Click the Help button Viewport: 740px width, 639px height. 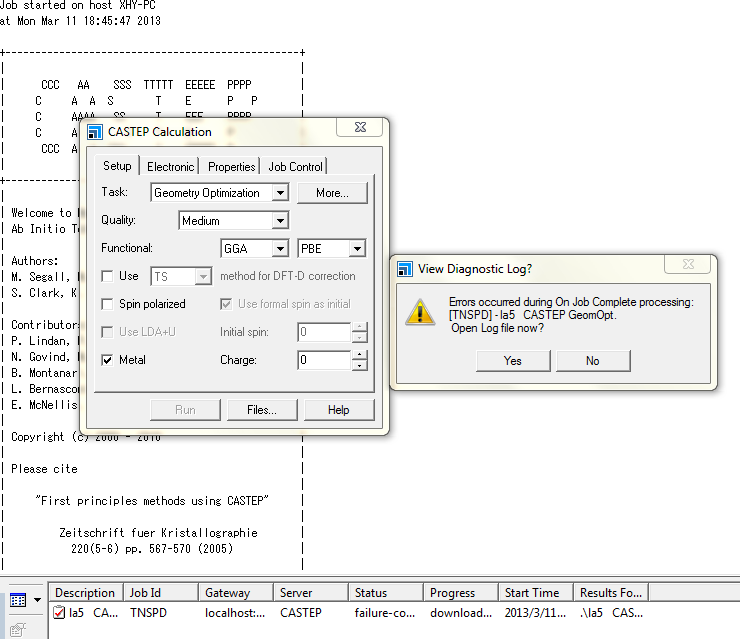pyautogui.click(x=339, y=410)
